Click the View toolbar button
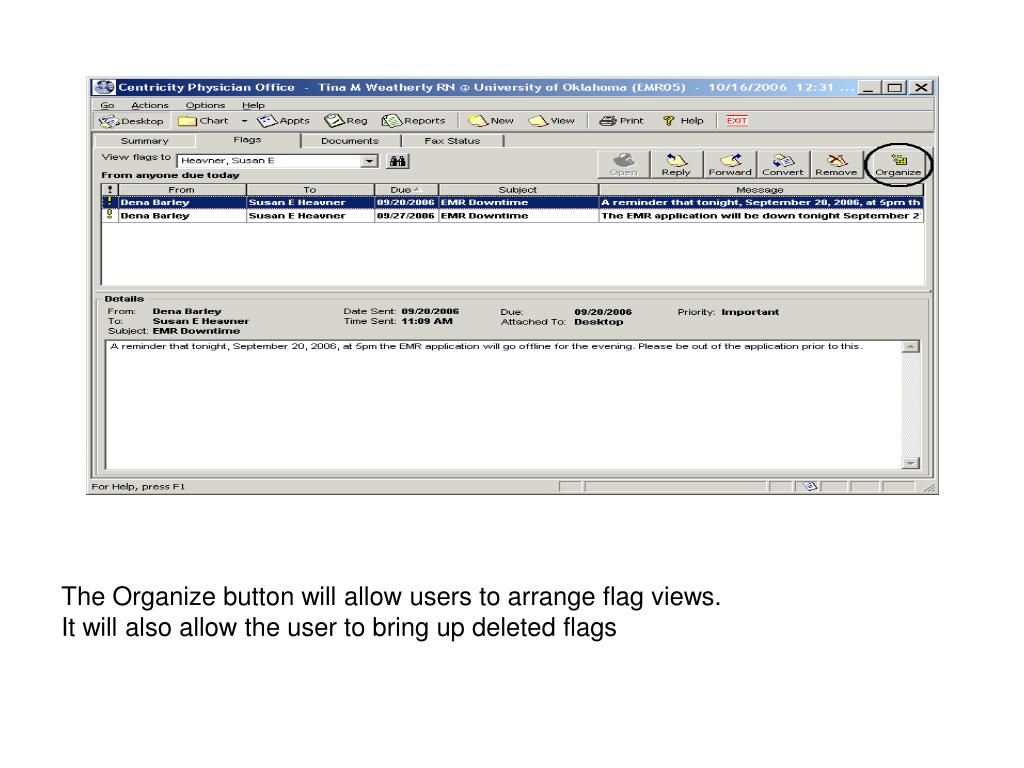The width and height of the screenshot is (1024, 768). pos(552,121)
